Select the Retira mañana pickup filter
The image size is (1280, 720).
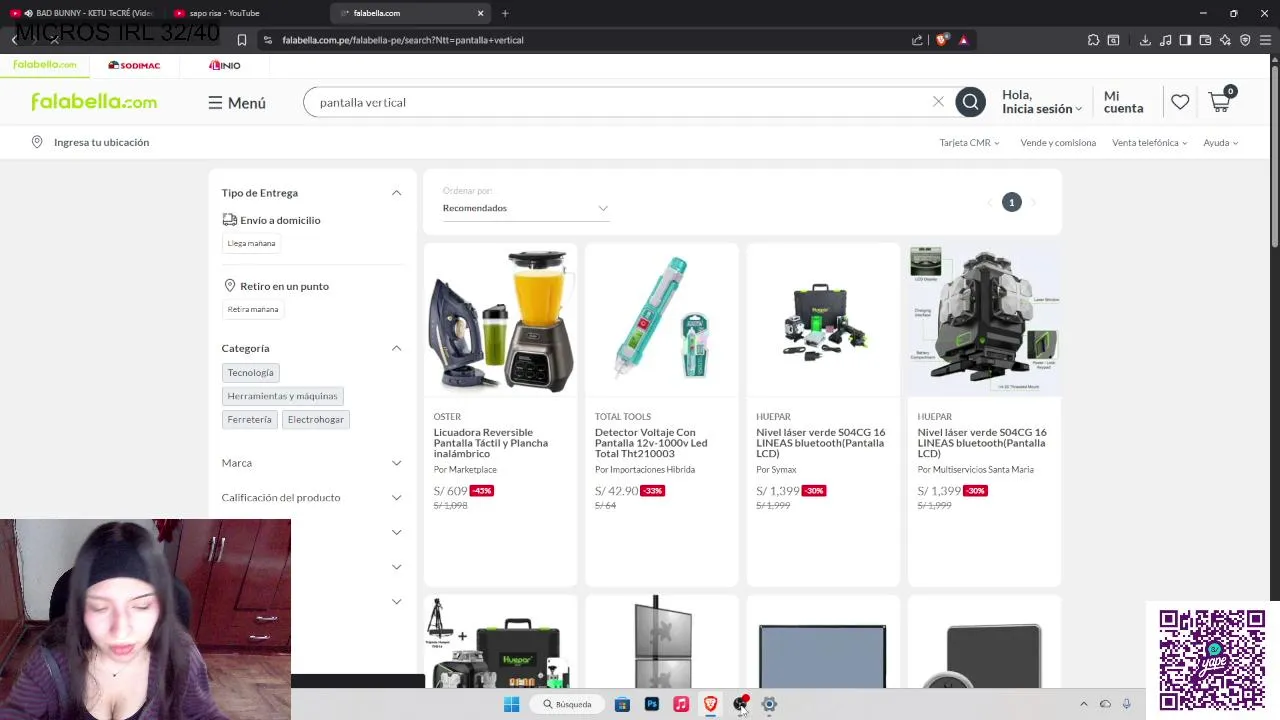coord(253,309)
